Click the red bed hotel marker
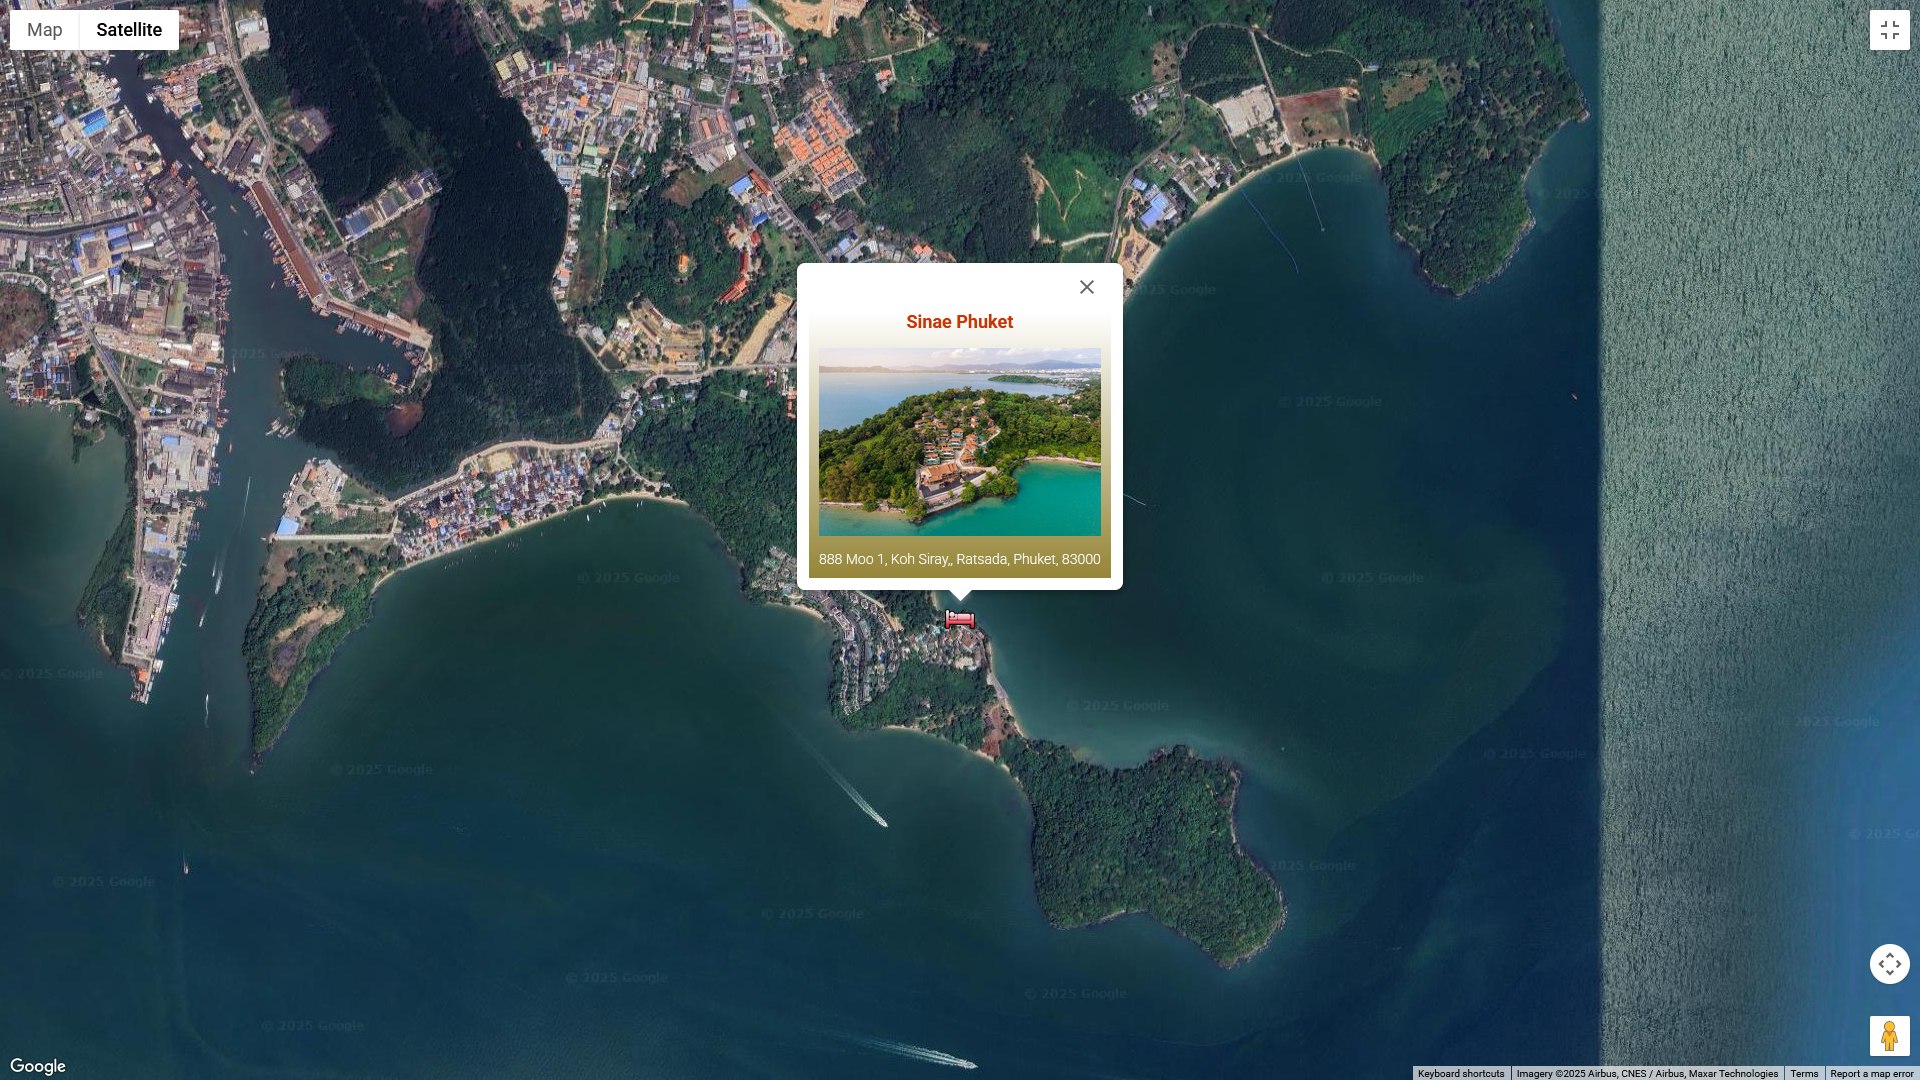The width and height of the screenshot is (1920, 1080). pyautogui.click(x=960, y=620)
